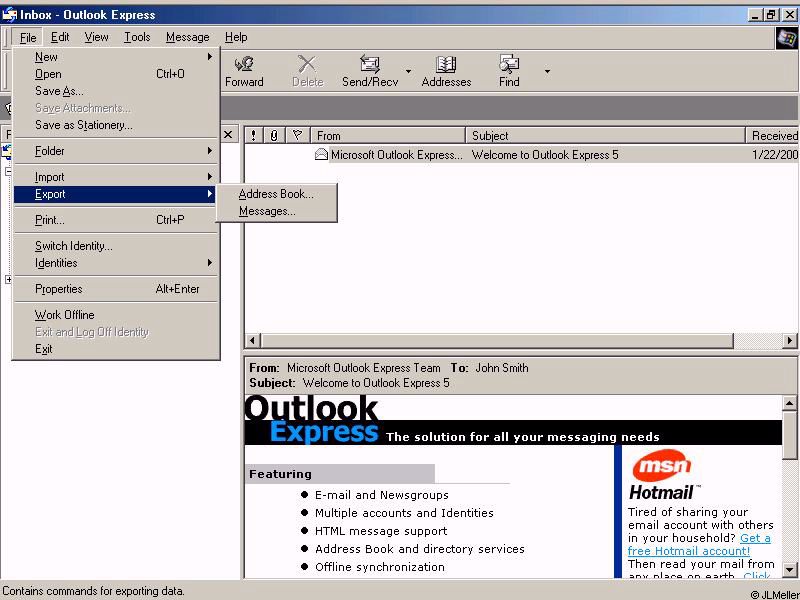The image size is (800, 600).
Task: Select Work Offline in File menu
Action: coord(65,315)
